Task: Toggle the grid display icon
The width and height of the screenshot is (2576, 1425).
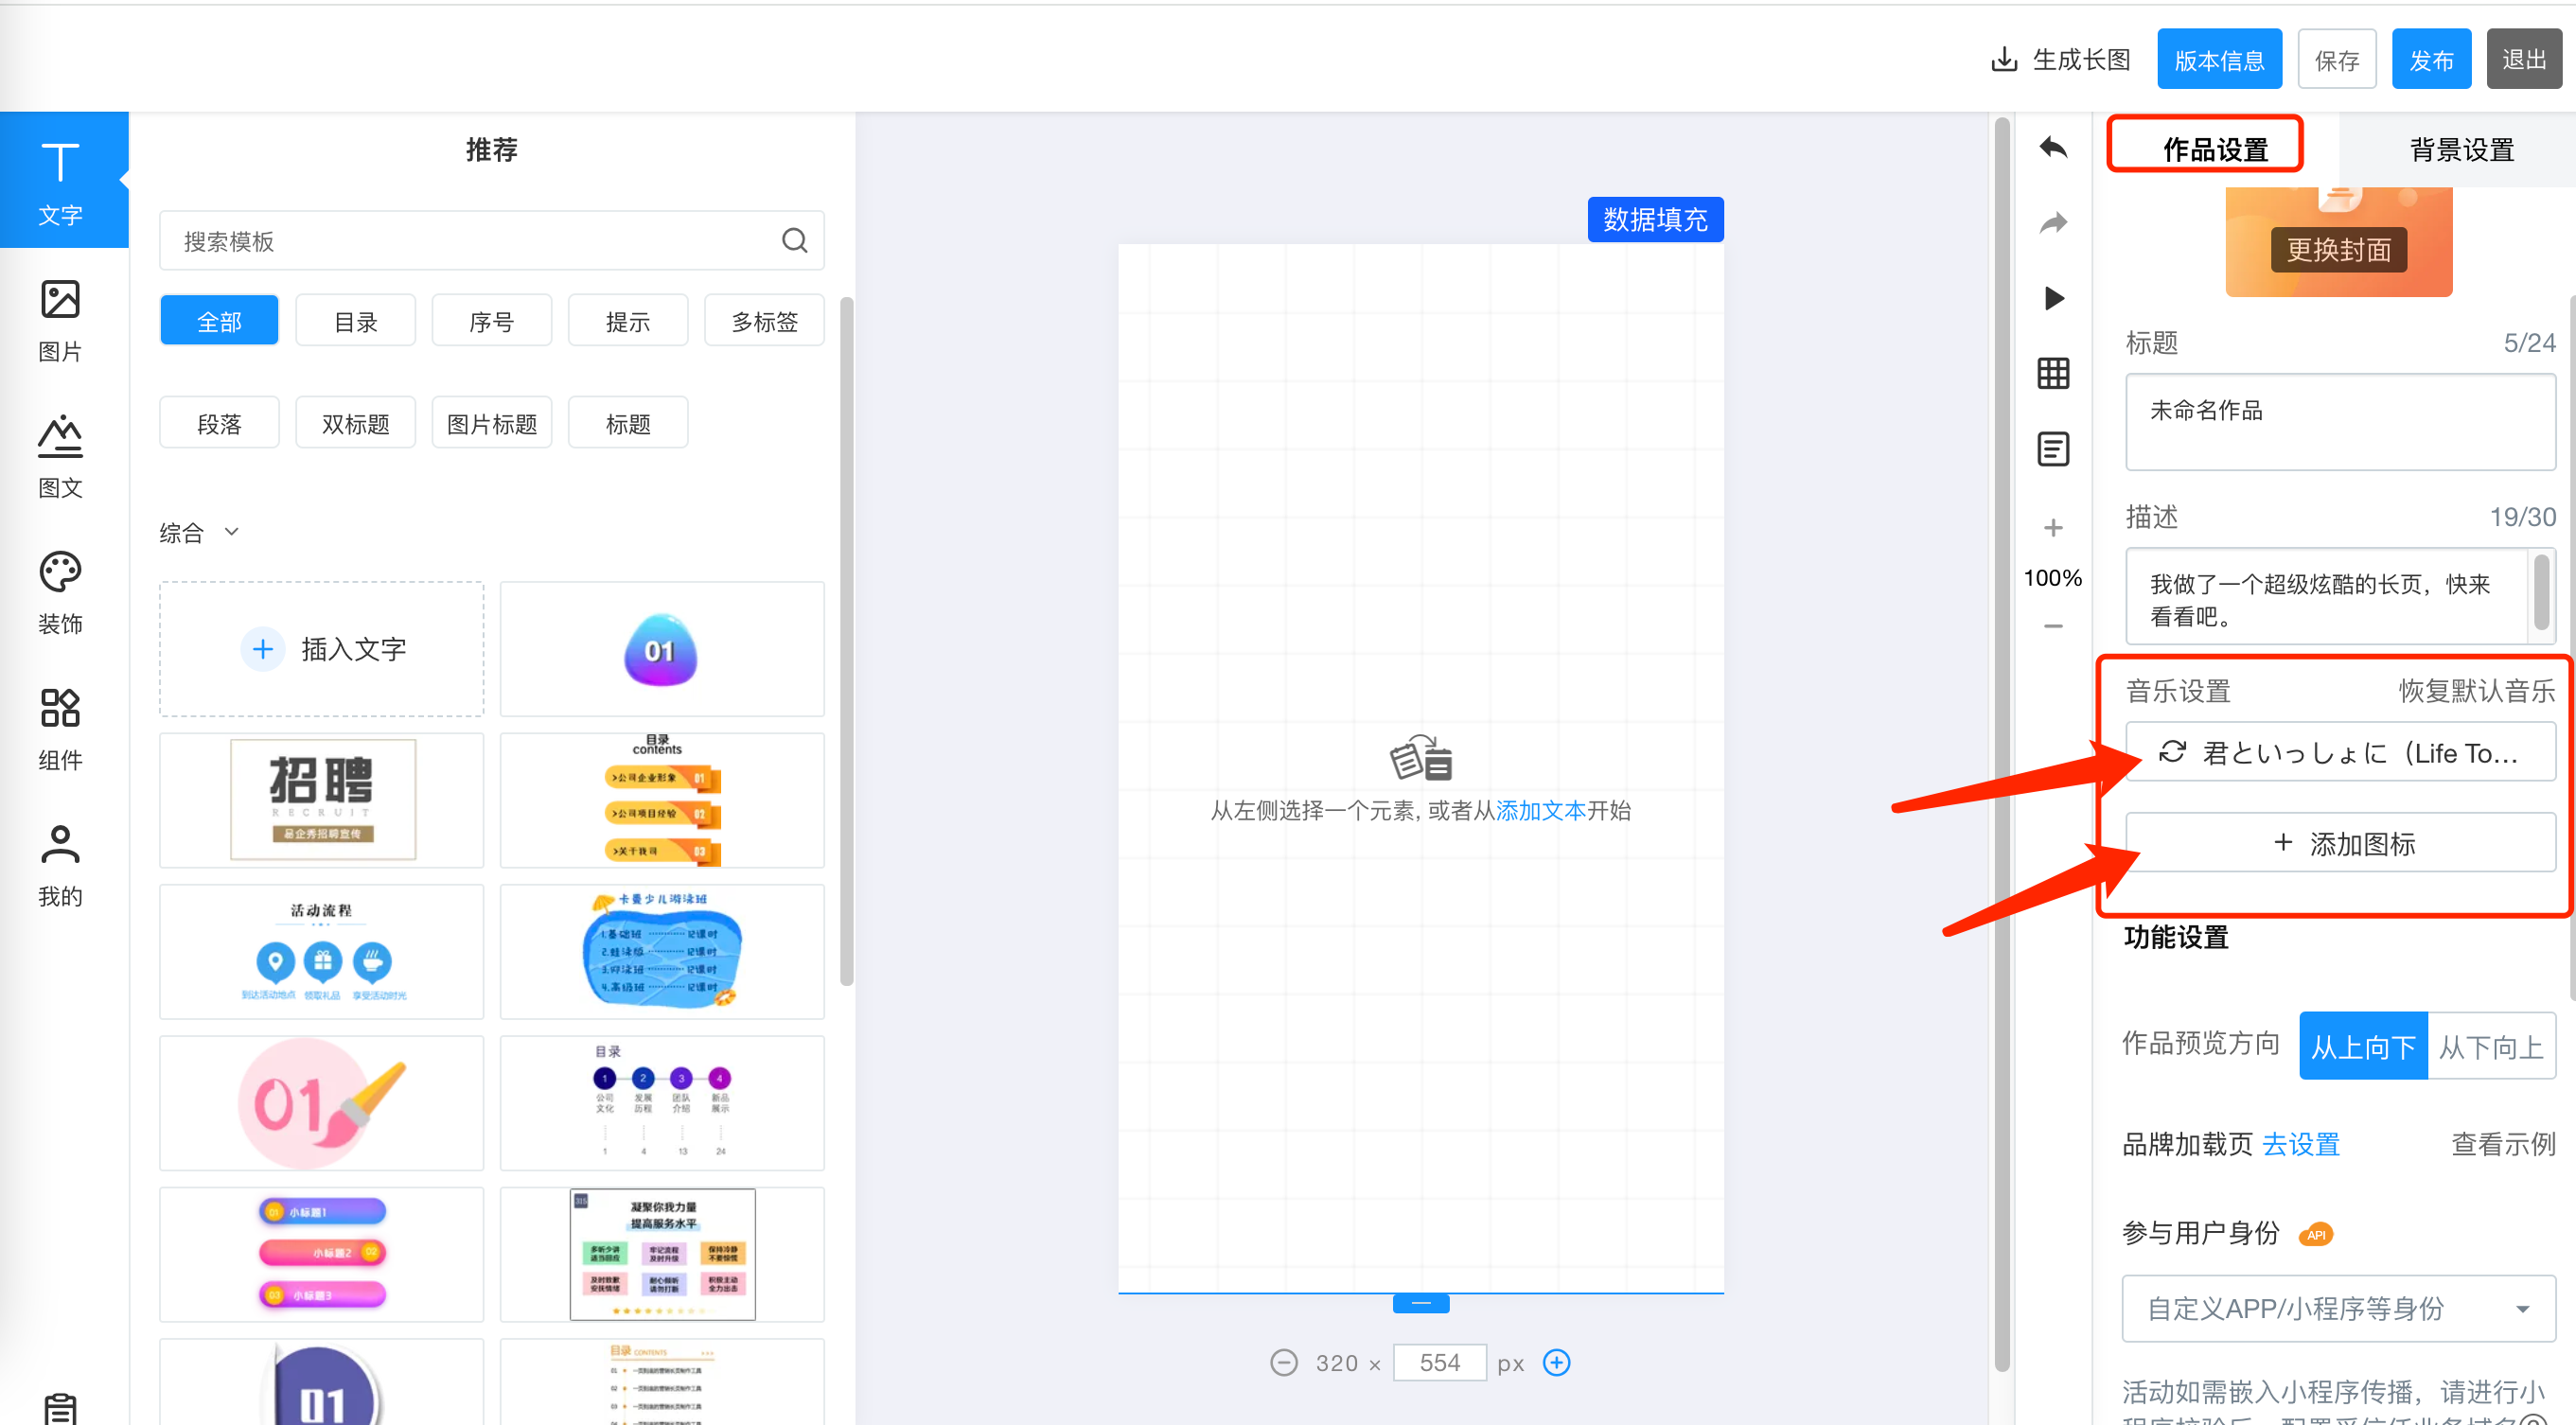Action: click(x=2052, y=373)
